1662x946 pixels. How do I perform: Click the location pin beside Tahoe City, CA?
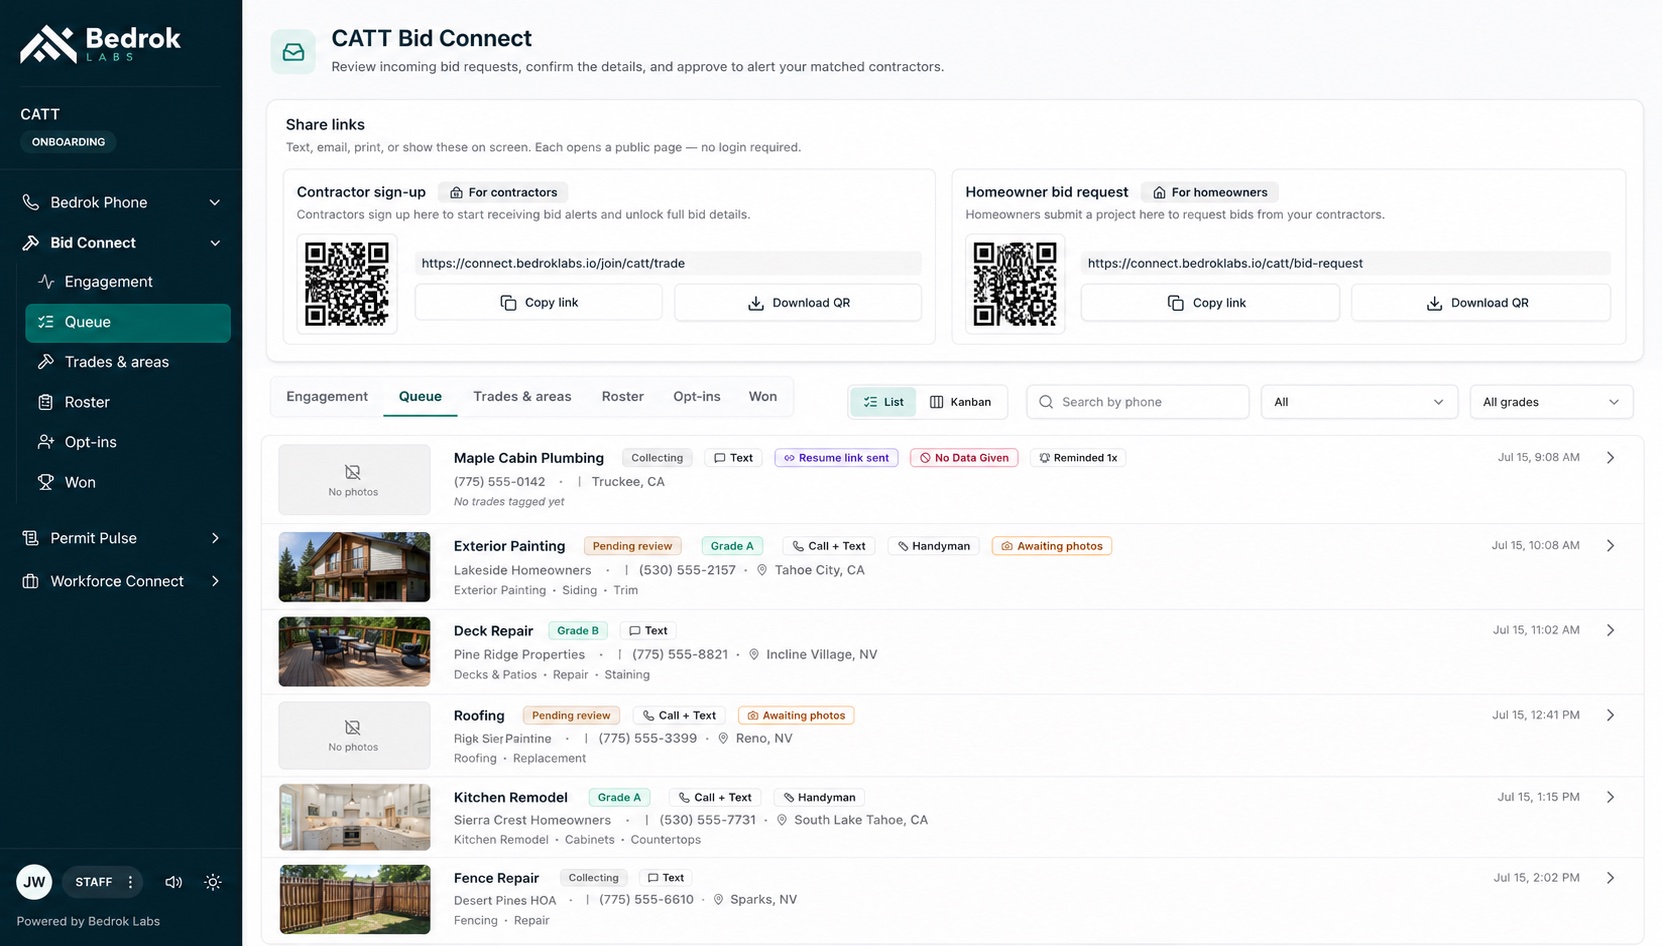point(762,570)
